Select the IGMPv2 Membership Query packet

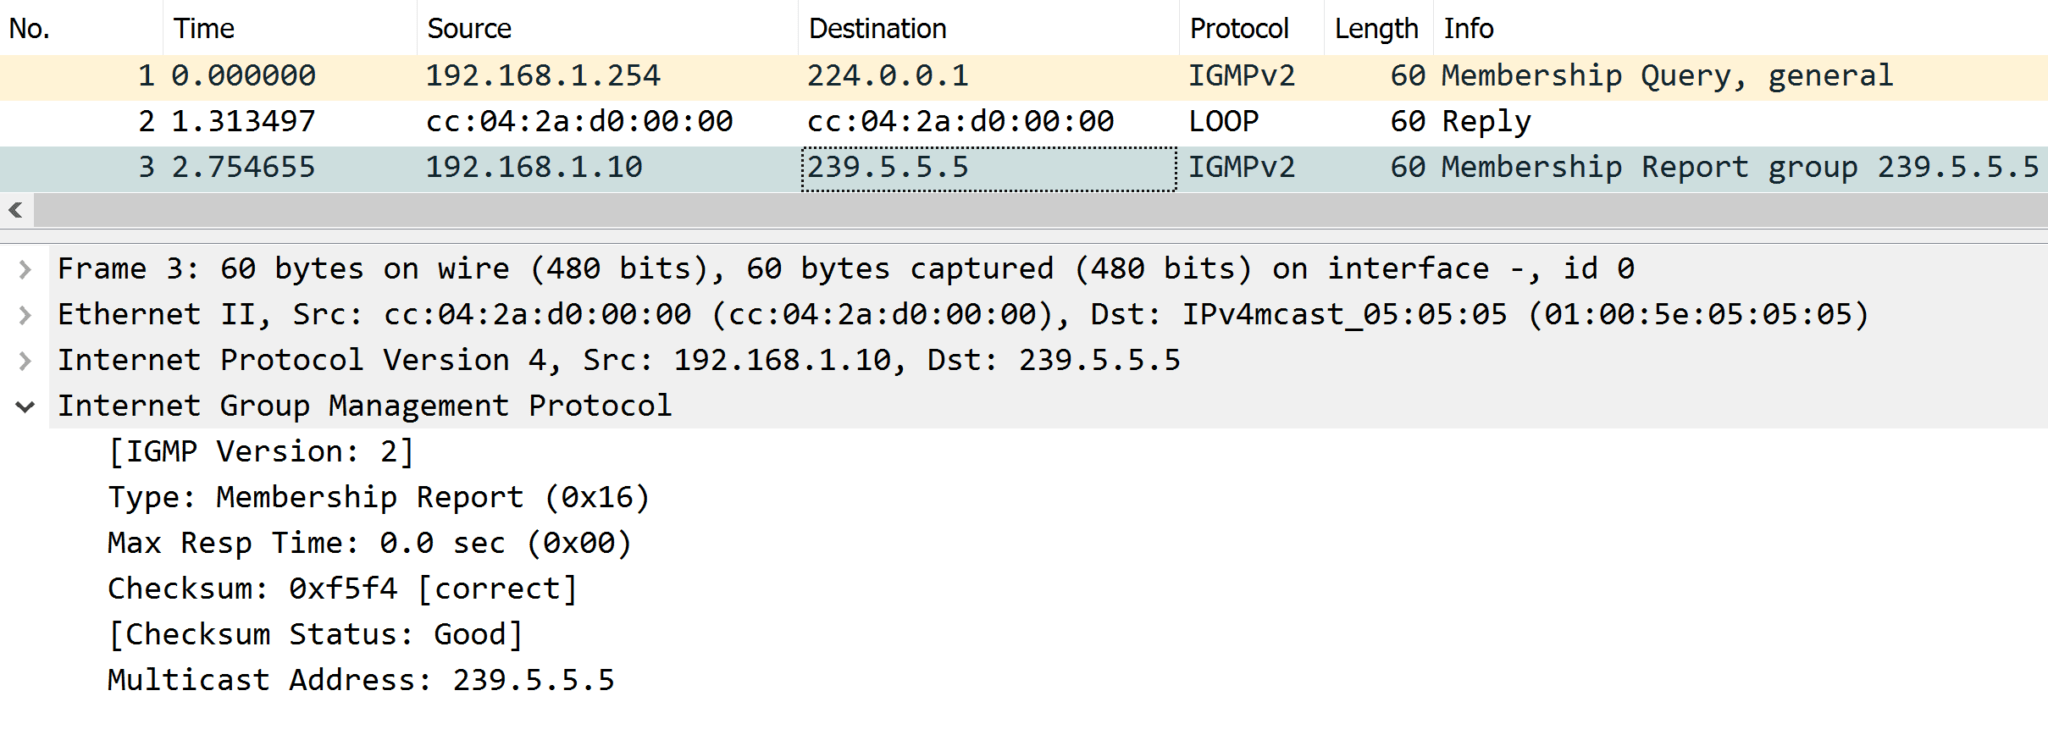click(x=700, y=75)
